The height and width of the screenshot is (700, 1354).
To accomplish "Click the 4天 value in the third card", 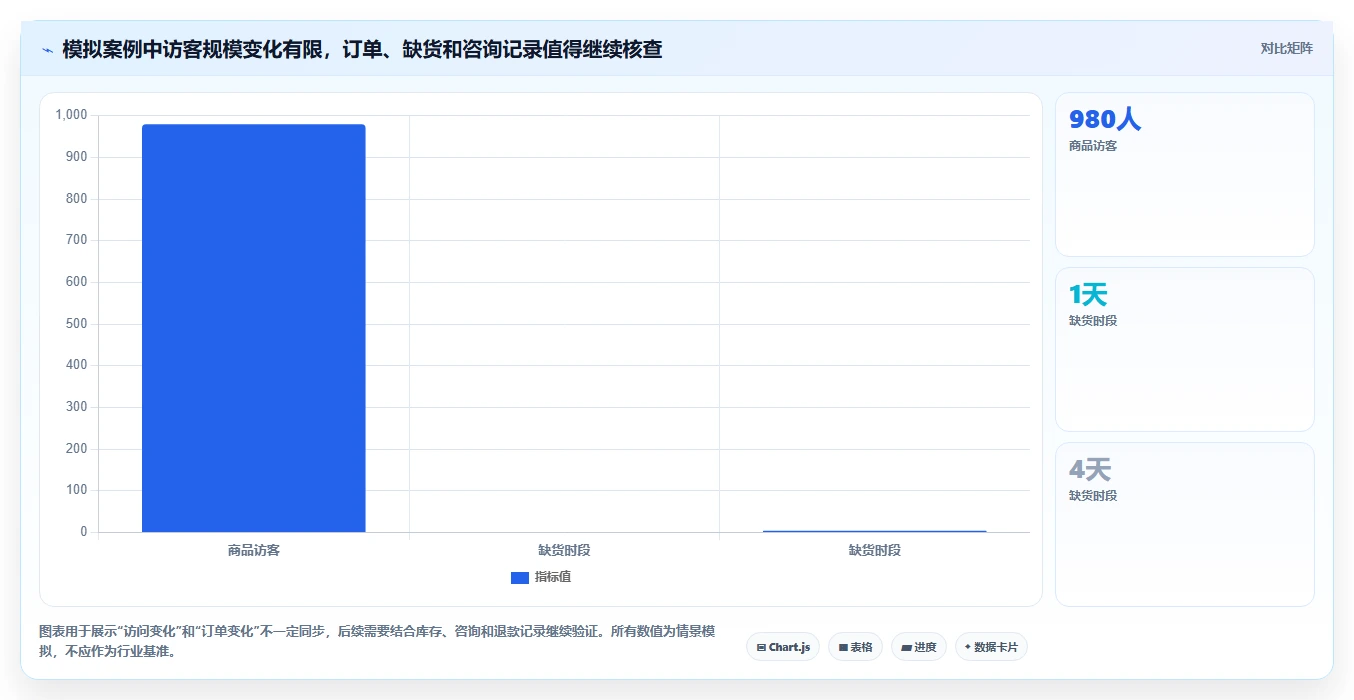I will click(1090, 469).
